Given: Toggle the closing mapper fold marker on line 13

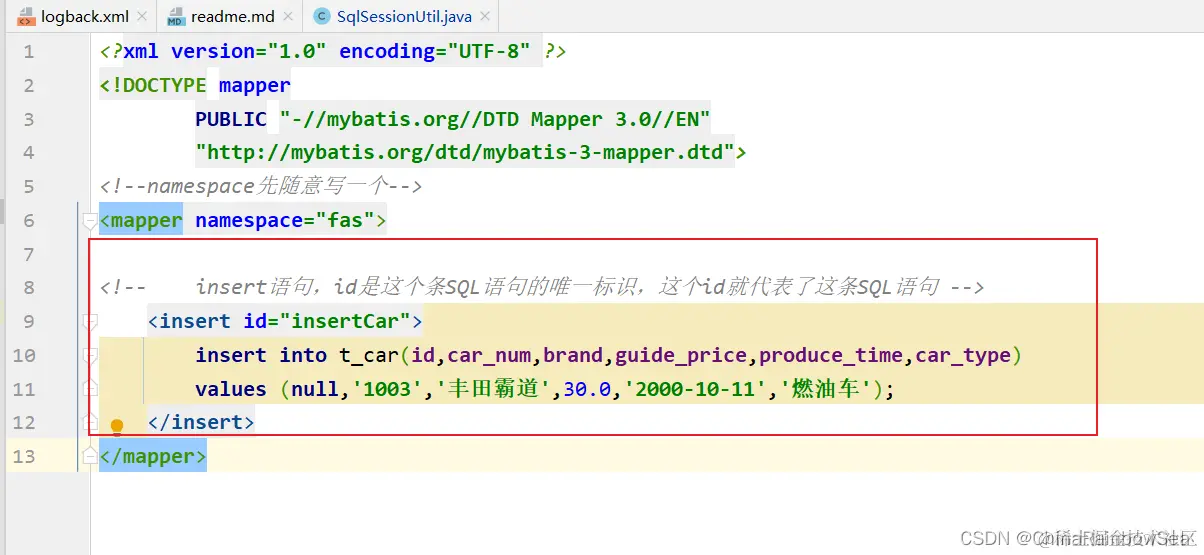Looking at the screenshot, I should click(x=90, y=455).
